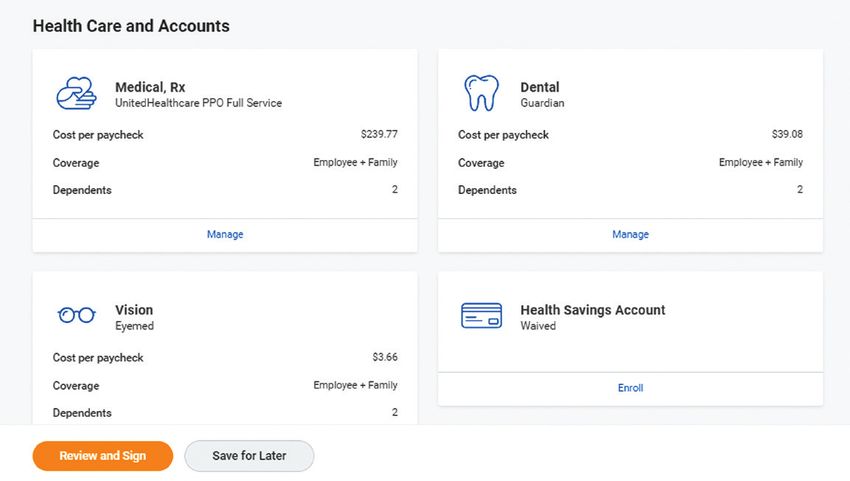The image size is (850, 481).
Task: Click the Review and Sign button
Action: click(103, 456)
